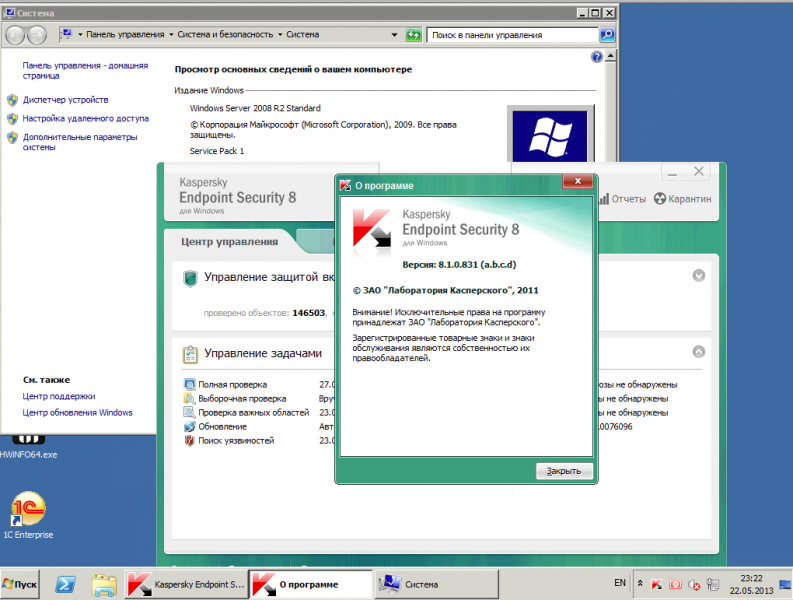Open Дополнительные параметры системы link
This screenshot has width=793, height=600.
pos(79,142)
